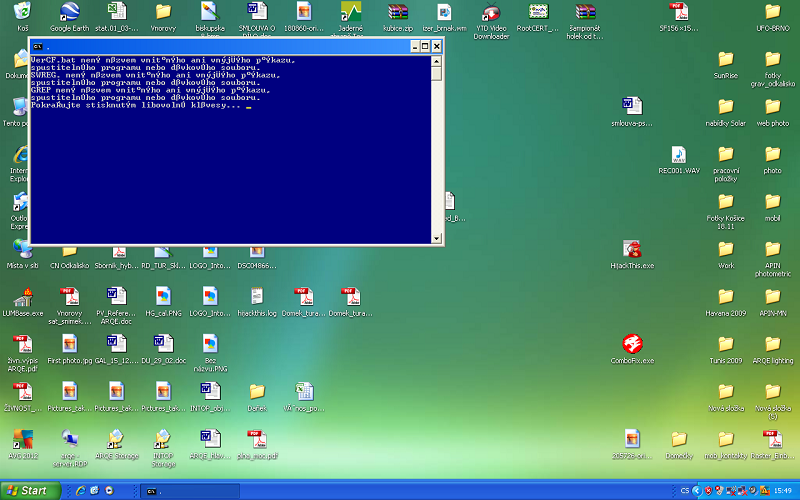Select the AVG 2012 desktop shortcut
The image size is (800, 500).
point(23,439)
